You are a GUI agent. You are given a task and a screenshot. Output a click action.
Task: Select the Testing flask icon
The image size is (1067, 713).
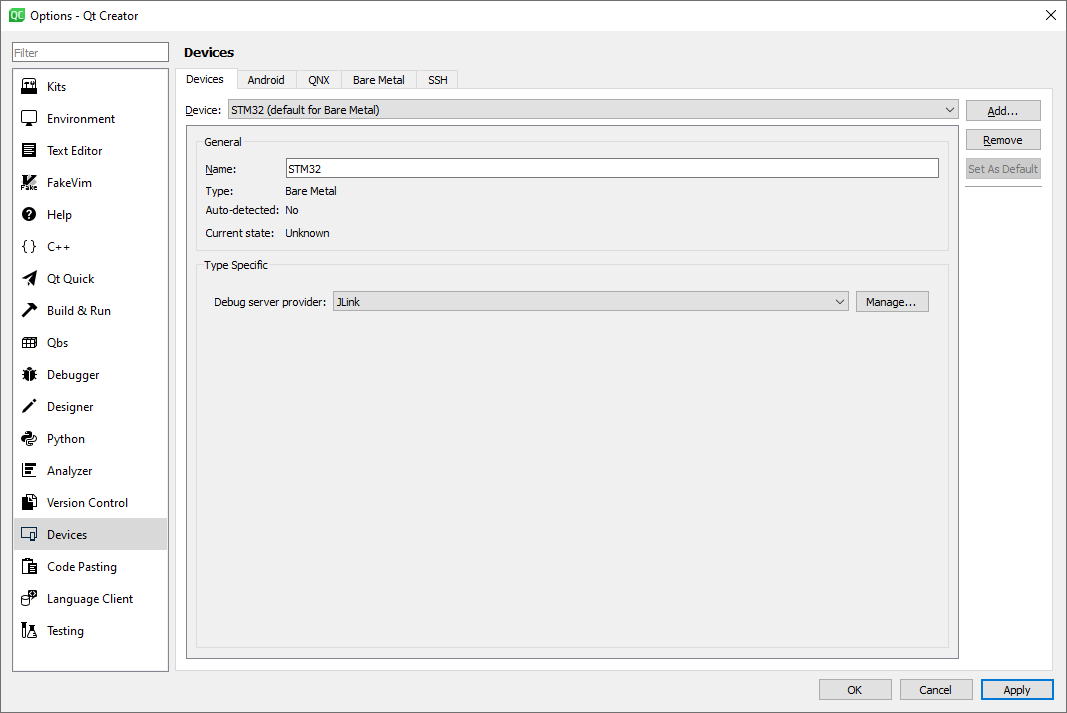coord(29,631)
